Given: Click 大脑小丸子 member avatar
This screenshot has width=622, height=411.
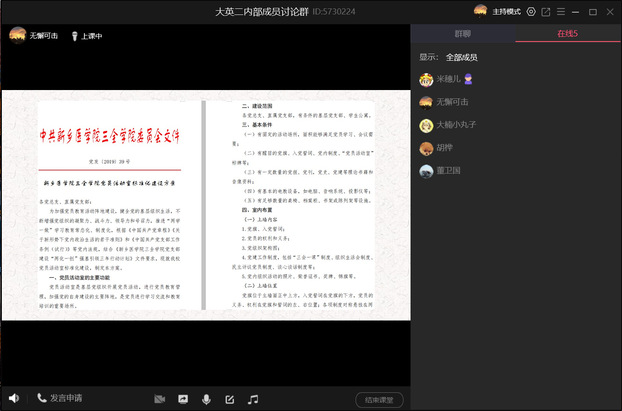Looking at the screenshot, I should [426, 125].
